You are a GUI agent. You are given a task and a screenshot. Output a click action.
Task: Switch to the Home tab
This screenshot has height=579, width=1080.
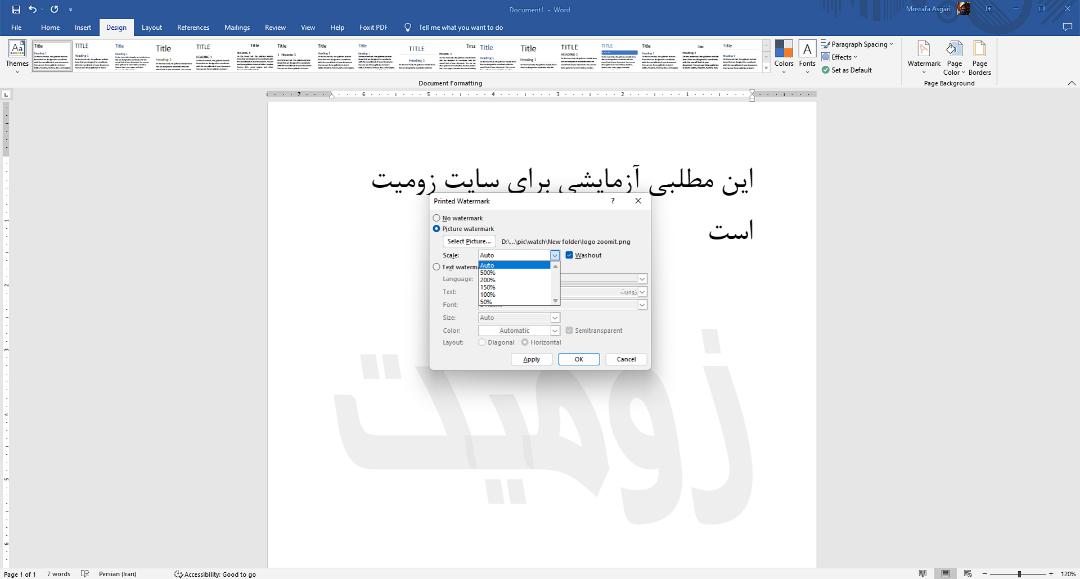click(x=50, y=28)
